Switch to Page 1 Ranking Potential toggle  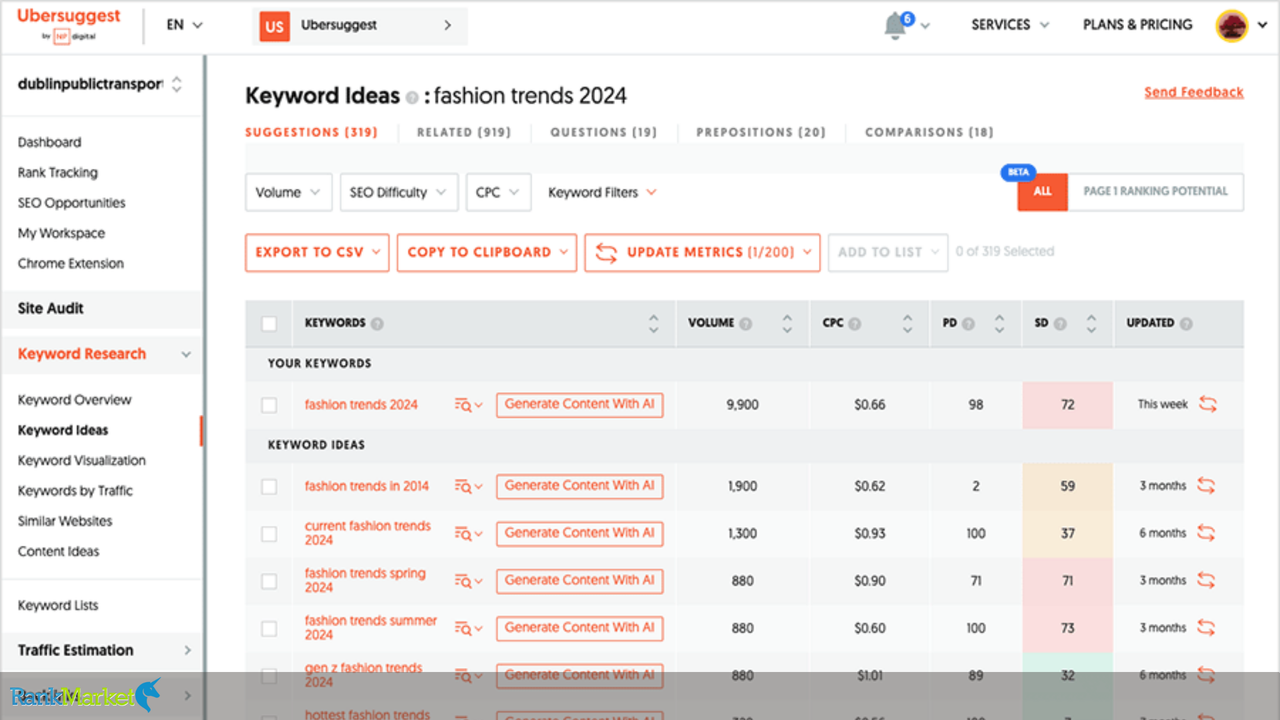click(x=1156, y=191)
